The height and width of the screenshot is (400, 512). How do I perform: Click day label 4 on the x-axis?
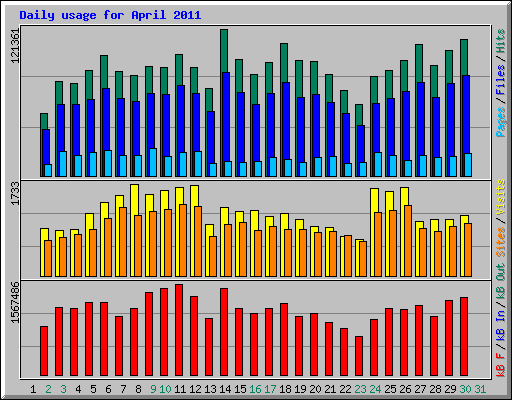click(x=78, y=389)
